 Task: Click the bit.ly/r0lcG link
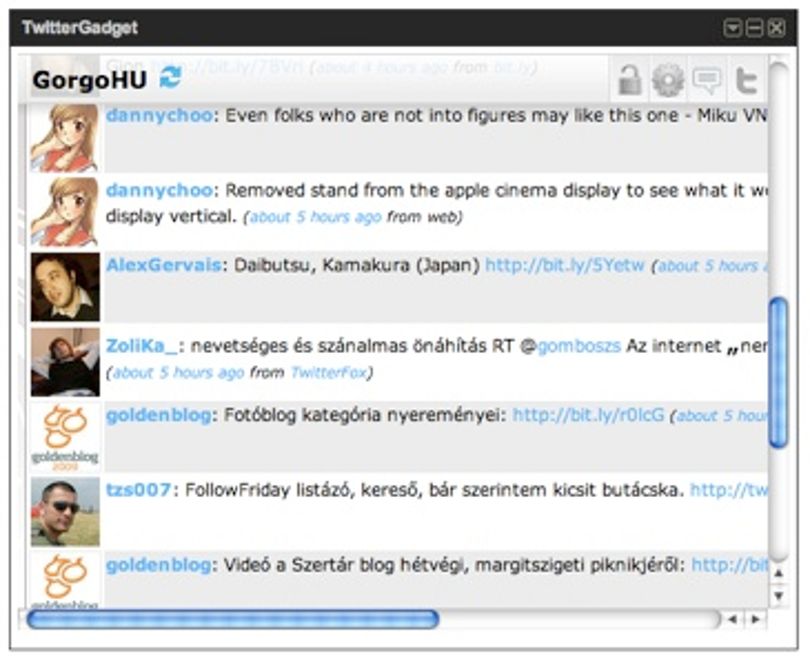click(x=588, y=415)
